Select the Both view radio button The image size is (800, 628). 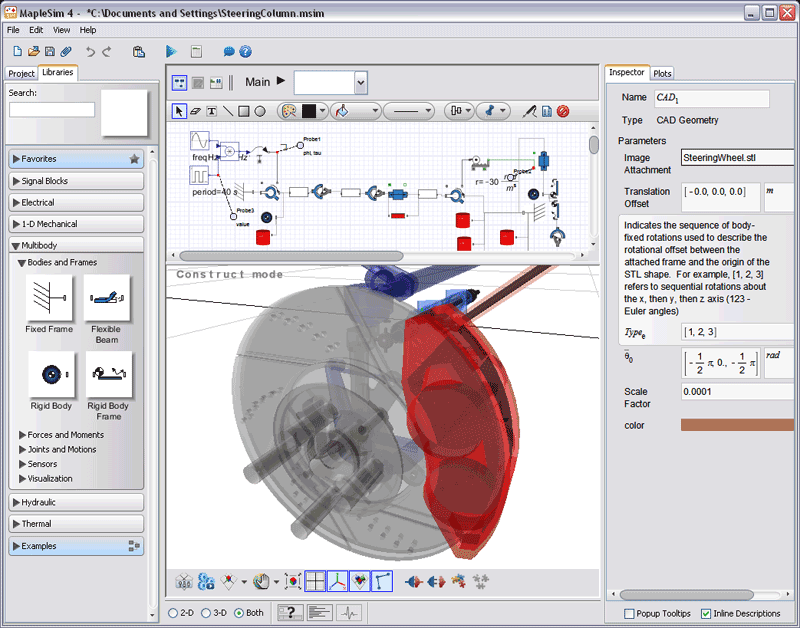coord(239,613)
